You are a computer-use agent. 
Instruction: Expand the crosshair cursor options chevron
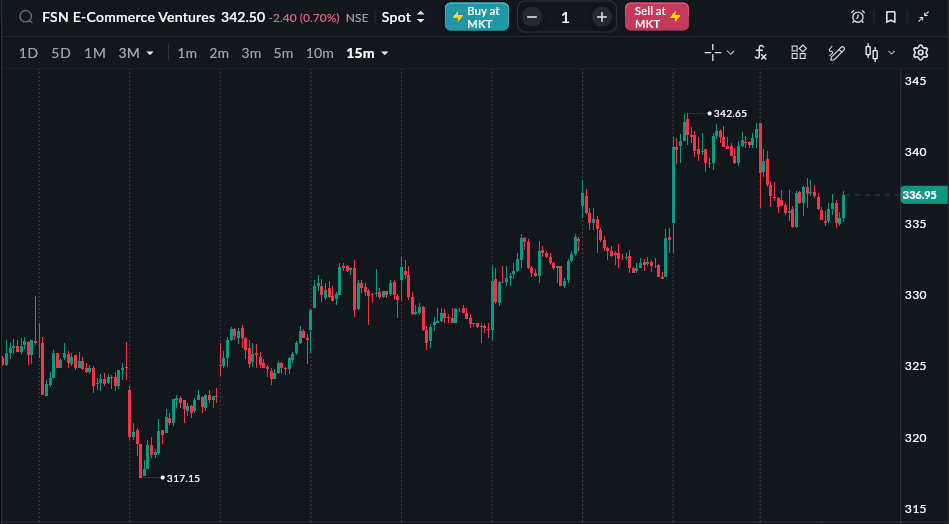tap(731, 53)
